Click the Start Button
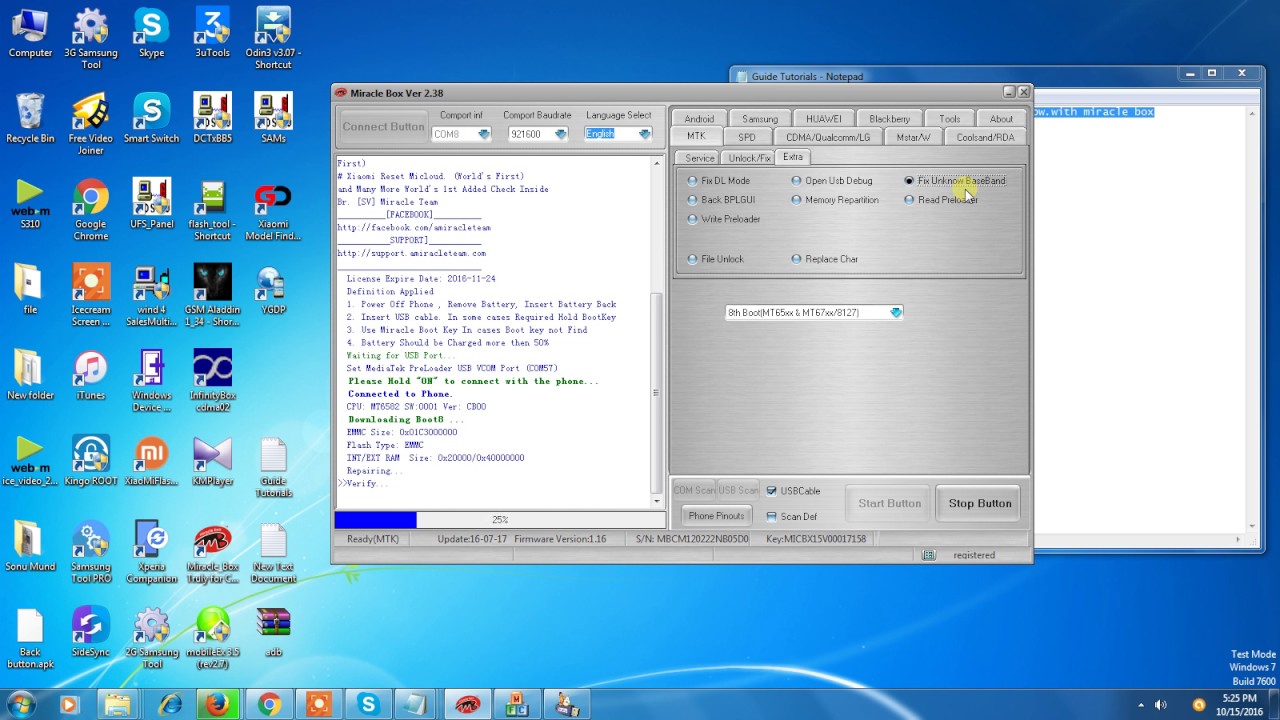The height and width of the screenshot is (720, 1280). (890, 503)
